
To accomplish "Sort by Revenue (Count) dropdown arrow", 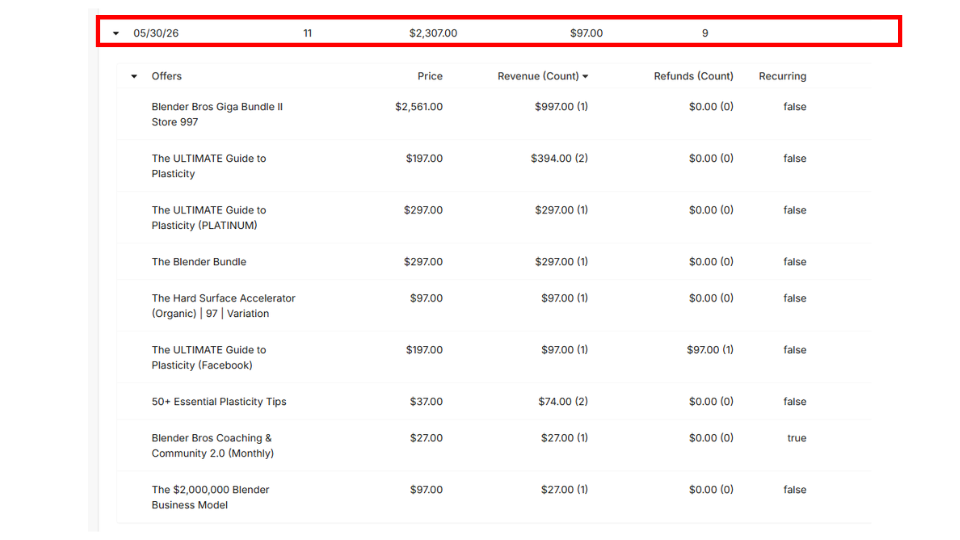I will pos(585,77).
